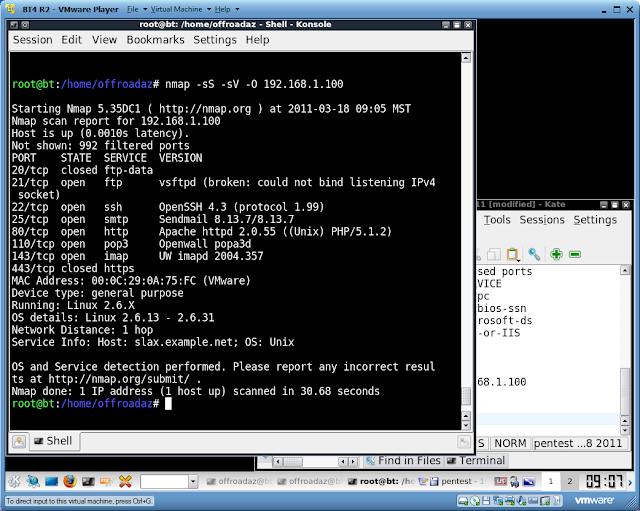Screen dimensions: 640x511
Task: Click the close session icon in Konsole
Action: click(464, 442)
